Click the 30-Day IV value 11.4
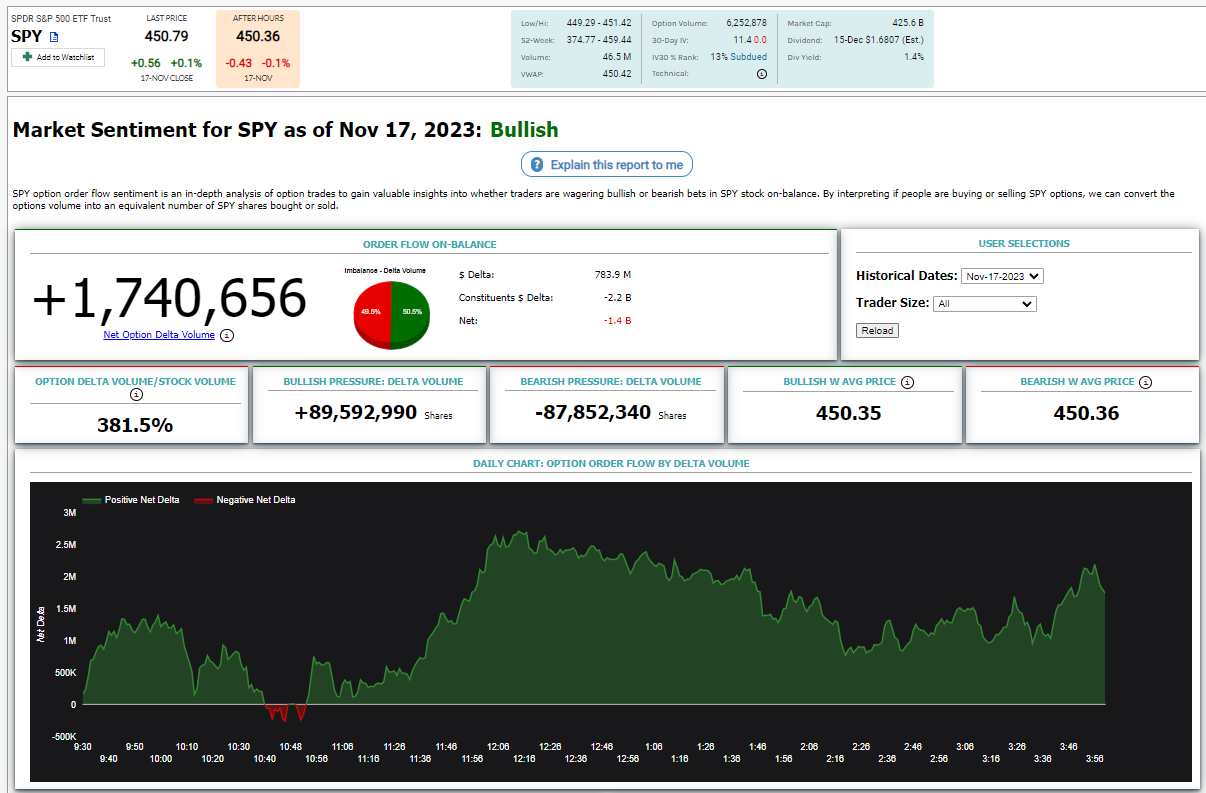The image size is (1206, 793). [x=741, y=40]
